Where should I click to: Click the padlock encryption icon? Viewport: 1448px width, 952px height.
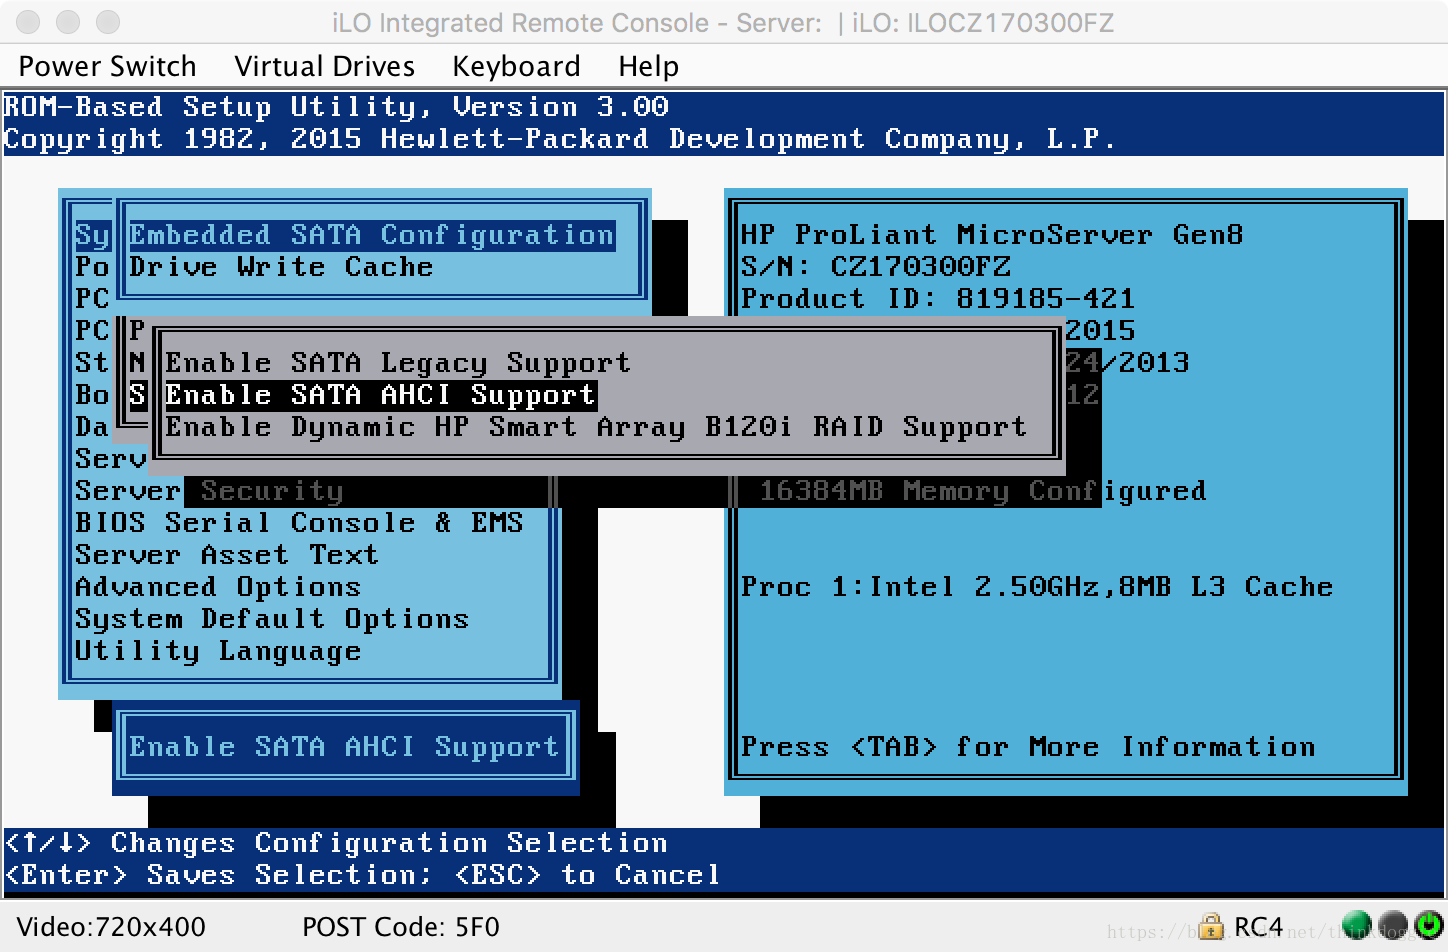click(x=1211, y=926)
